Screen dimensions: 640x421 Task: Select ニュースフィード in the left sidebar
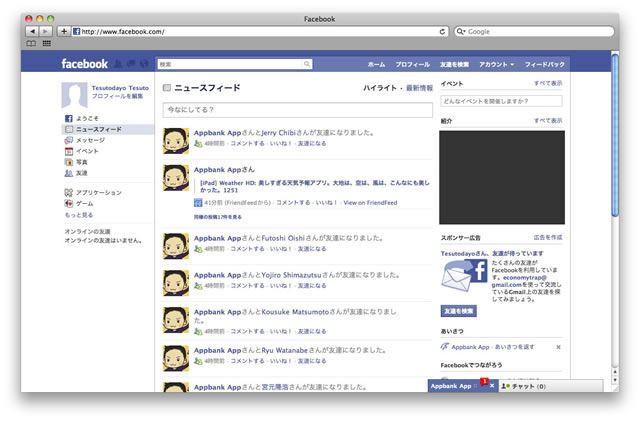pos(108,129)
